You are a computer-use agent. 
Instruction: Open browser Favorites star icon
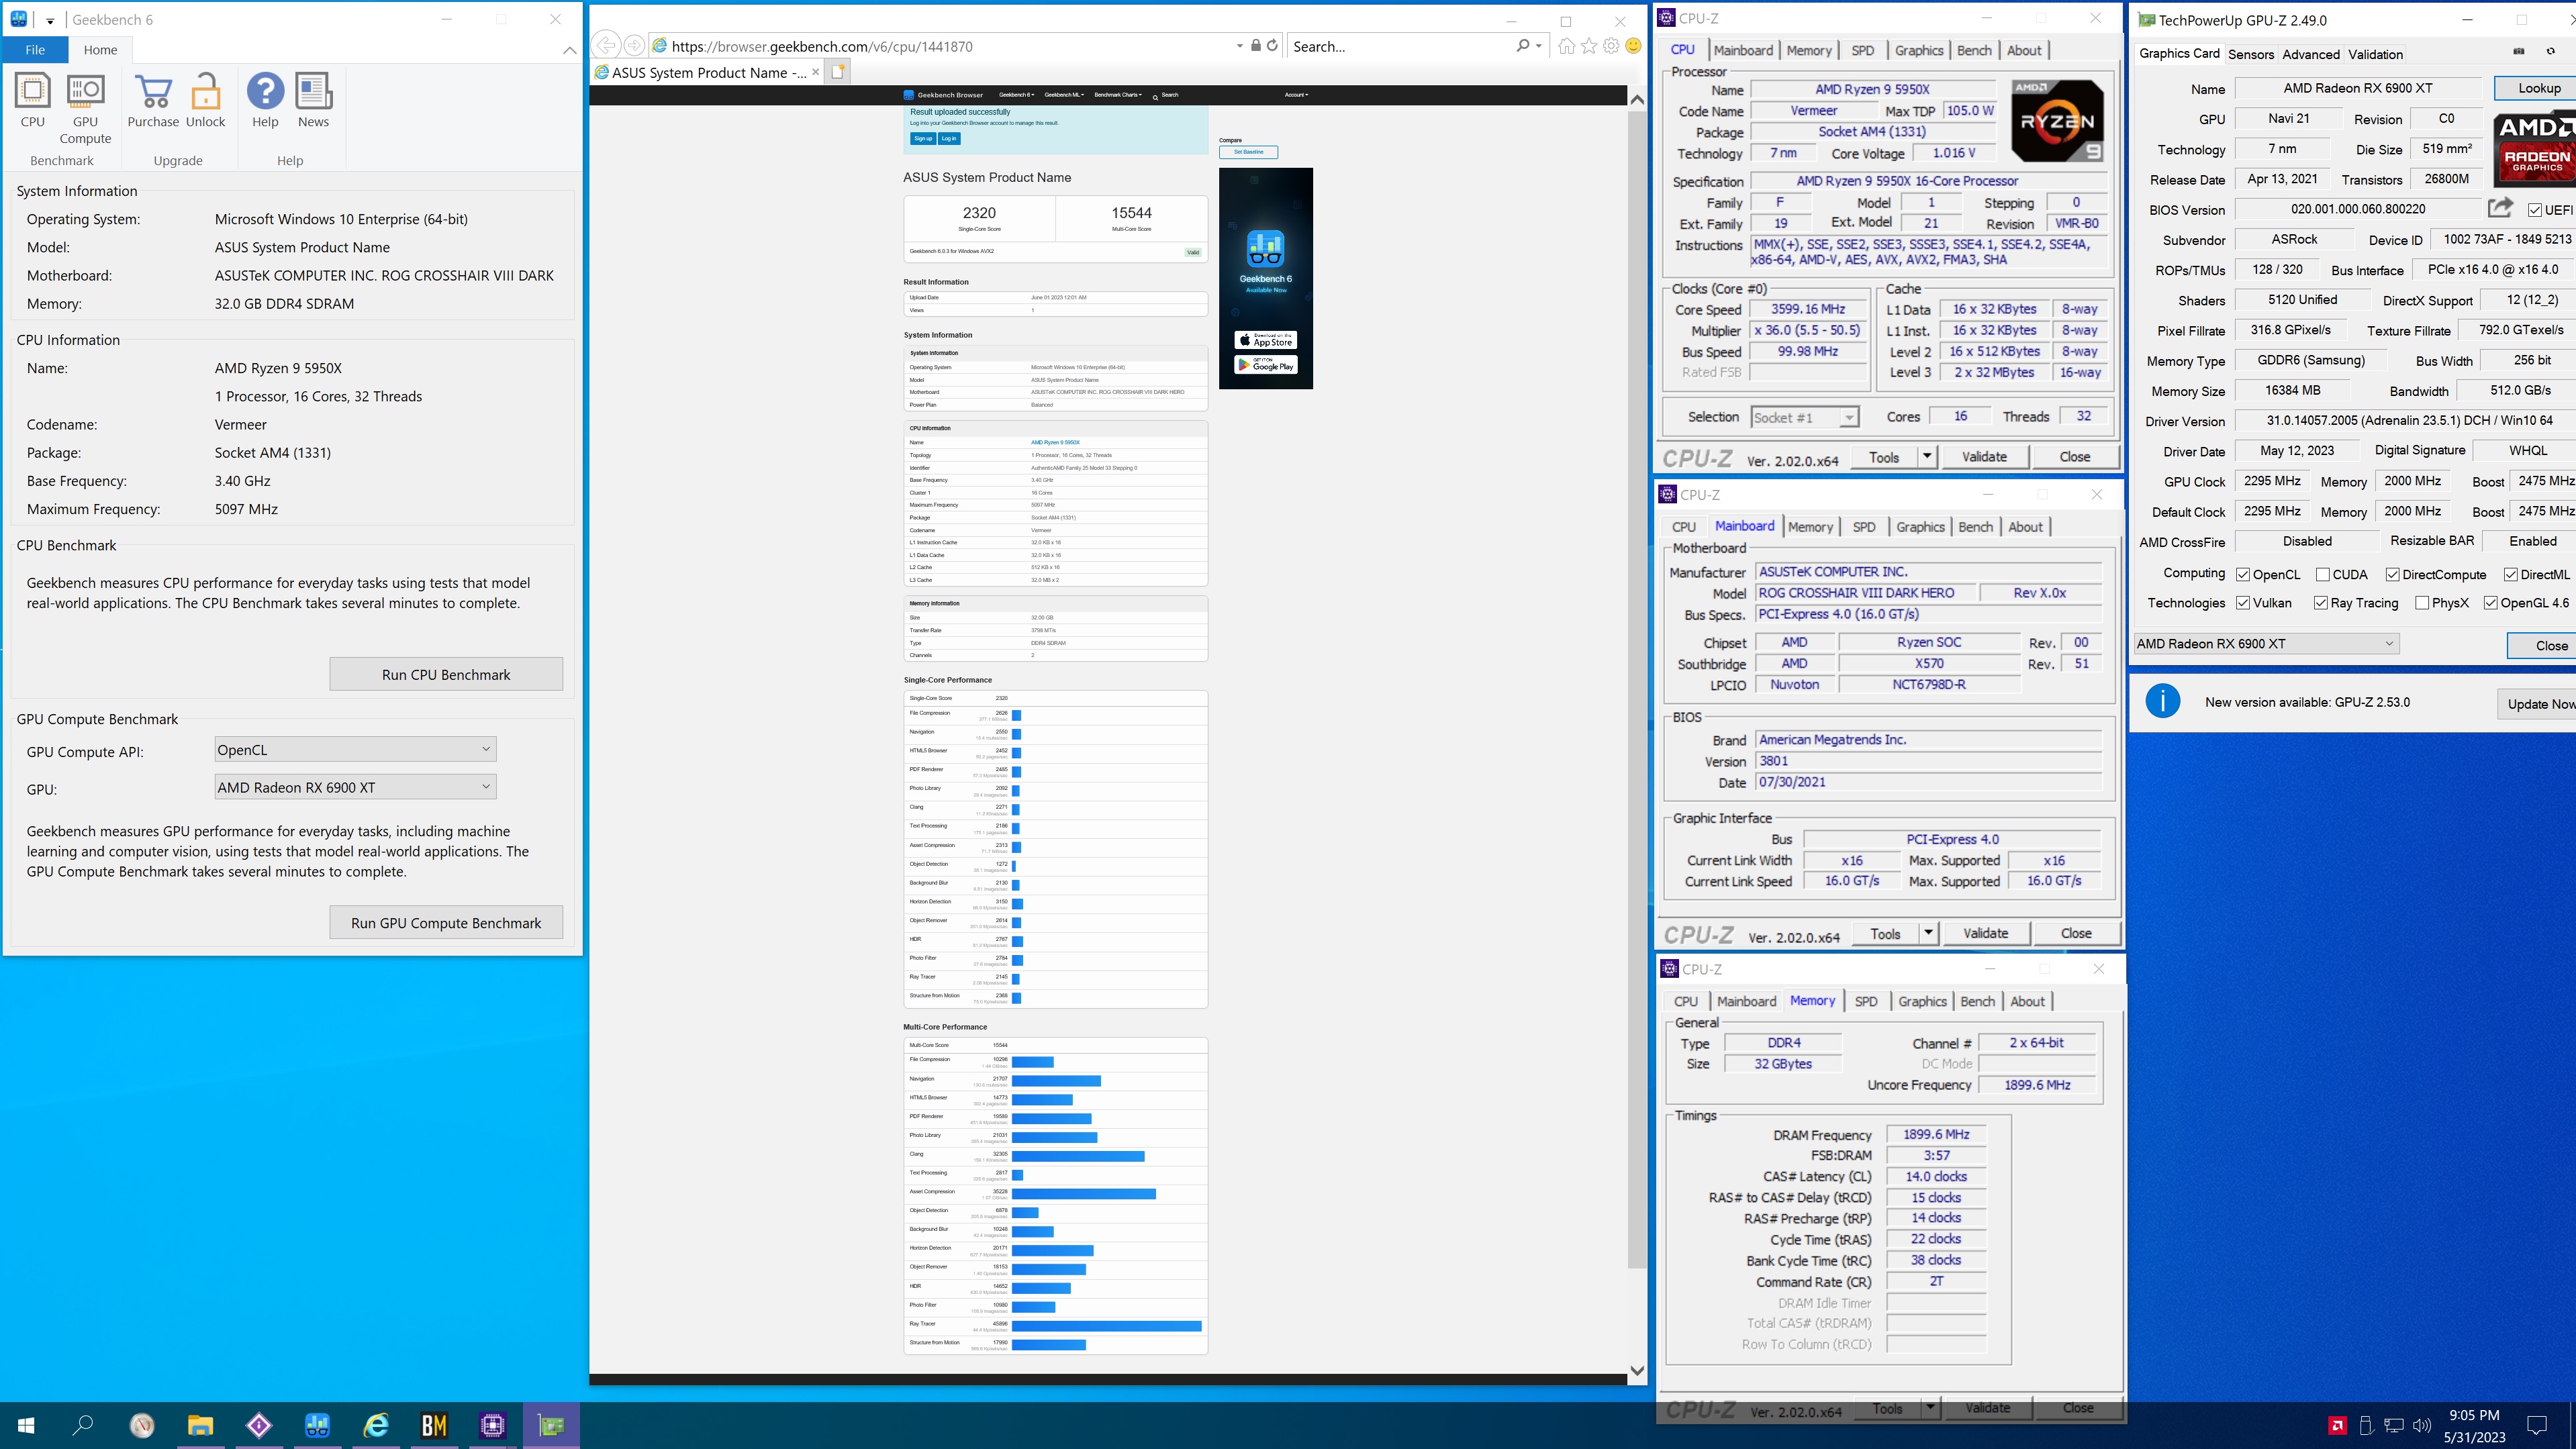tap(1589, 45)
